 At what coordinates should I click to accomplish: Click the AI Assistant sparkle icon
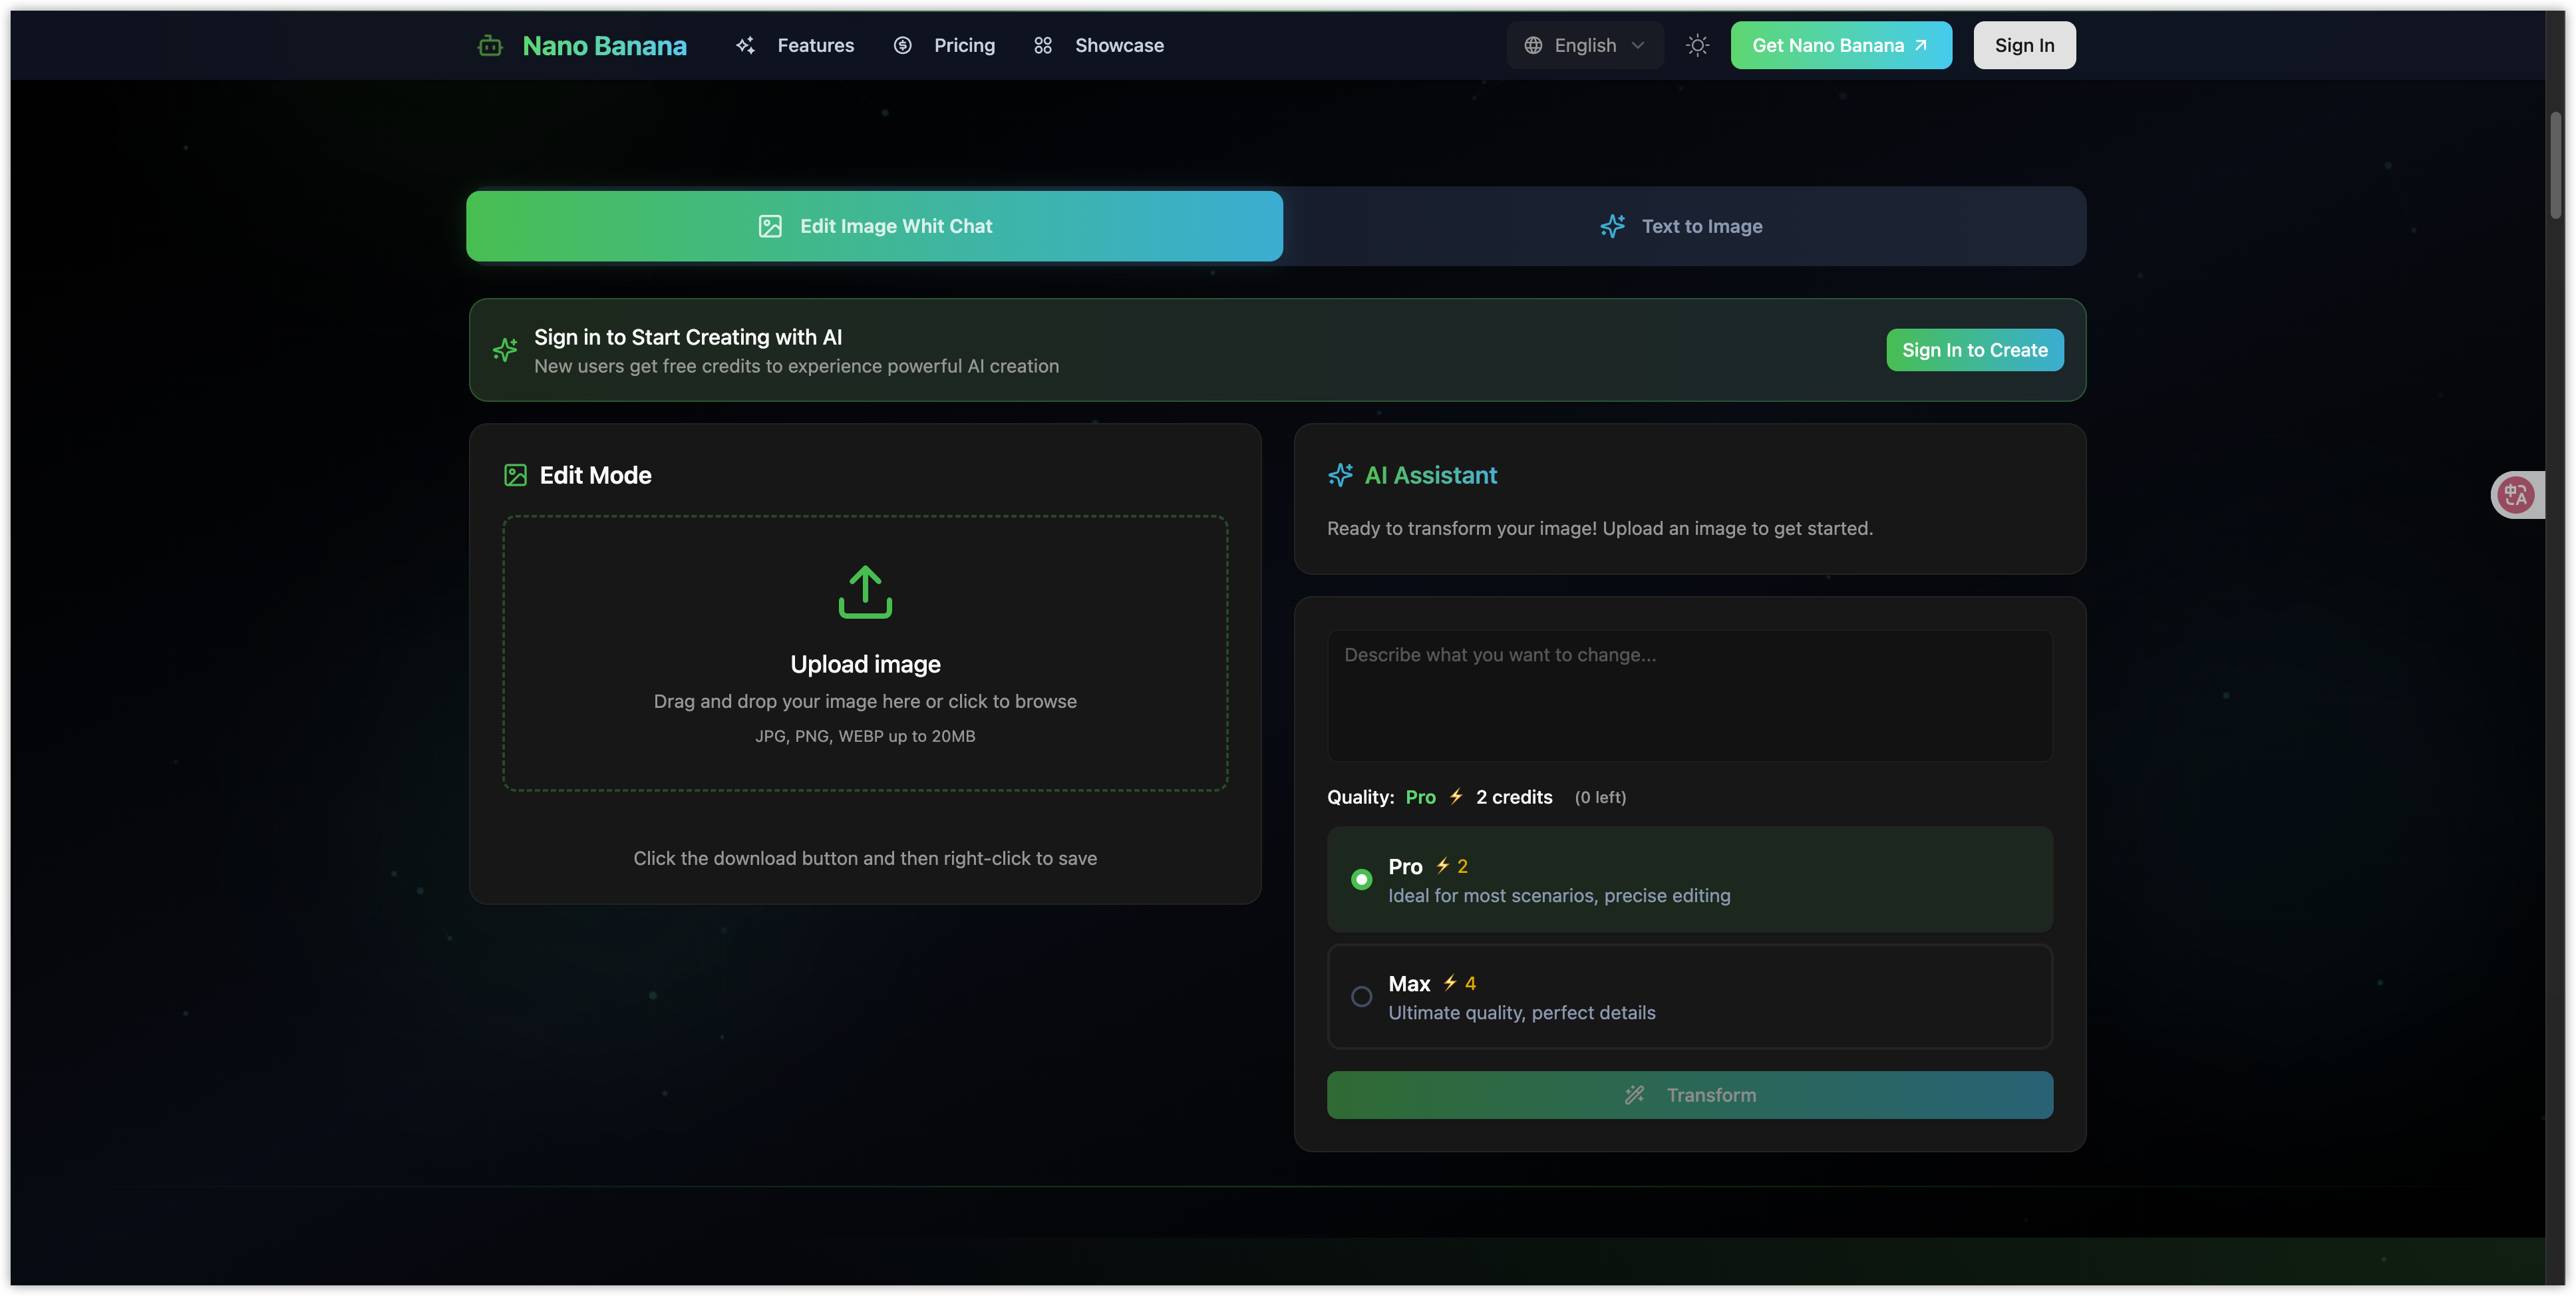pos(1340,475)
